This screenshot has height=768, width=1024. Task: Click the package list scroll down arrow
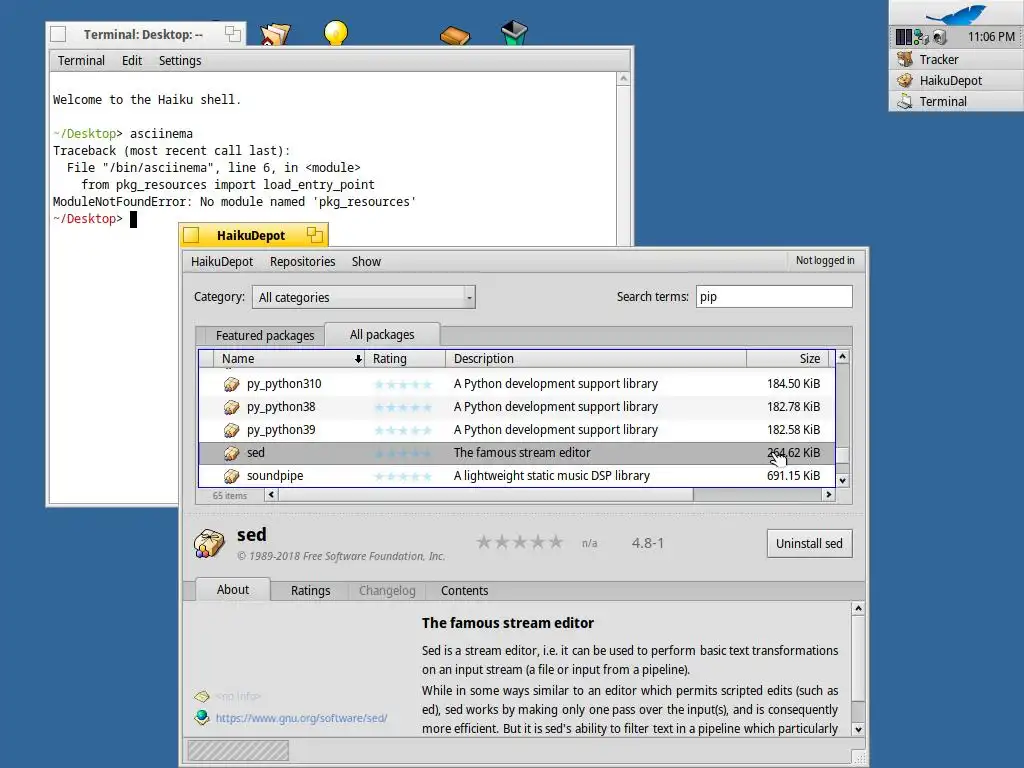click(842, 481)
